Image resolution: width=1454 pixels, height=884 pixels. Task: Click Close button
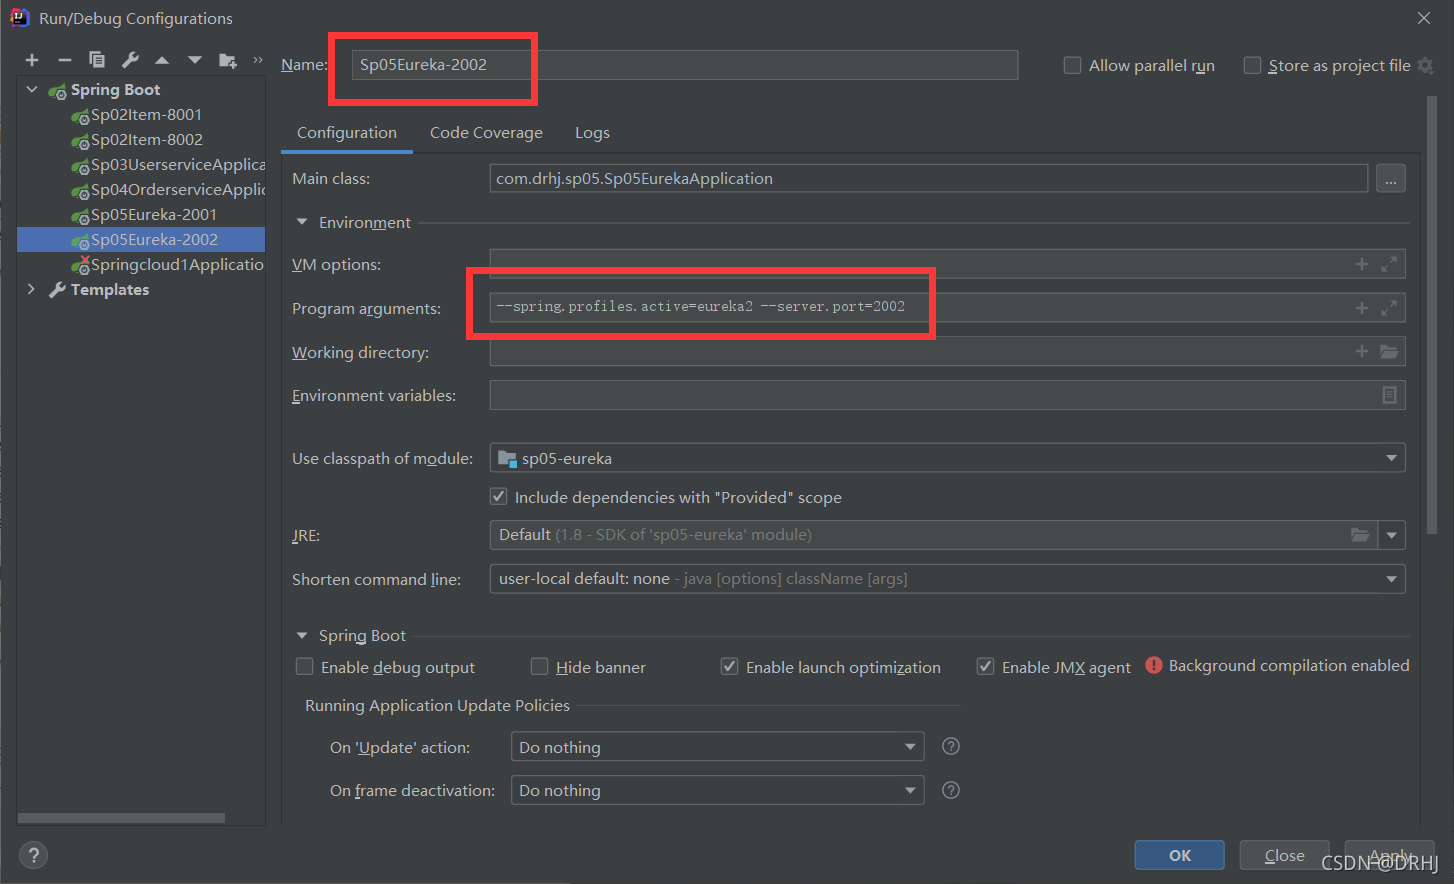pos(1284,855)
